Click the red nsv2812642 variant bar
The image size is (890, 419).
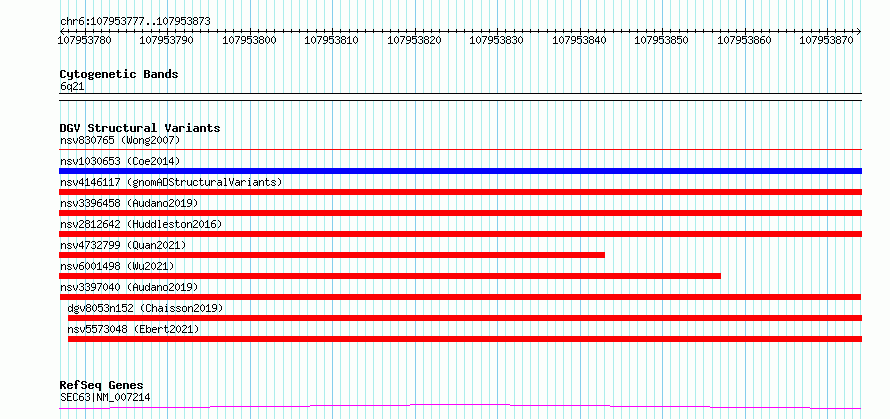coord(460,234)
